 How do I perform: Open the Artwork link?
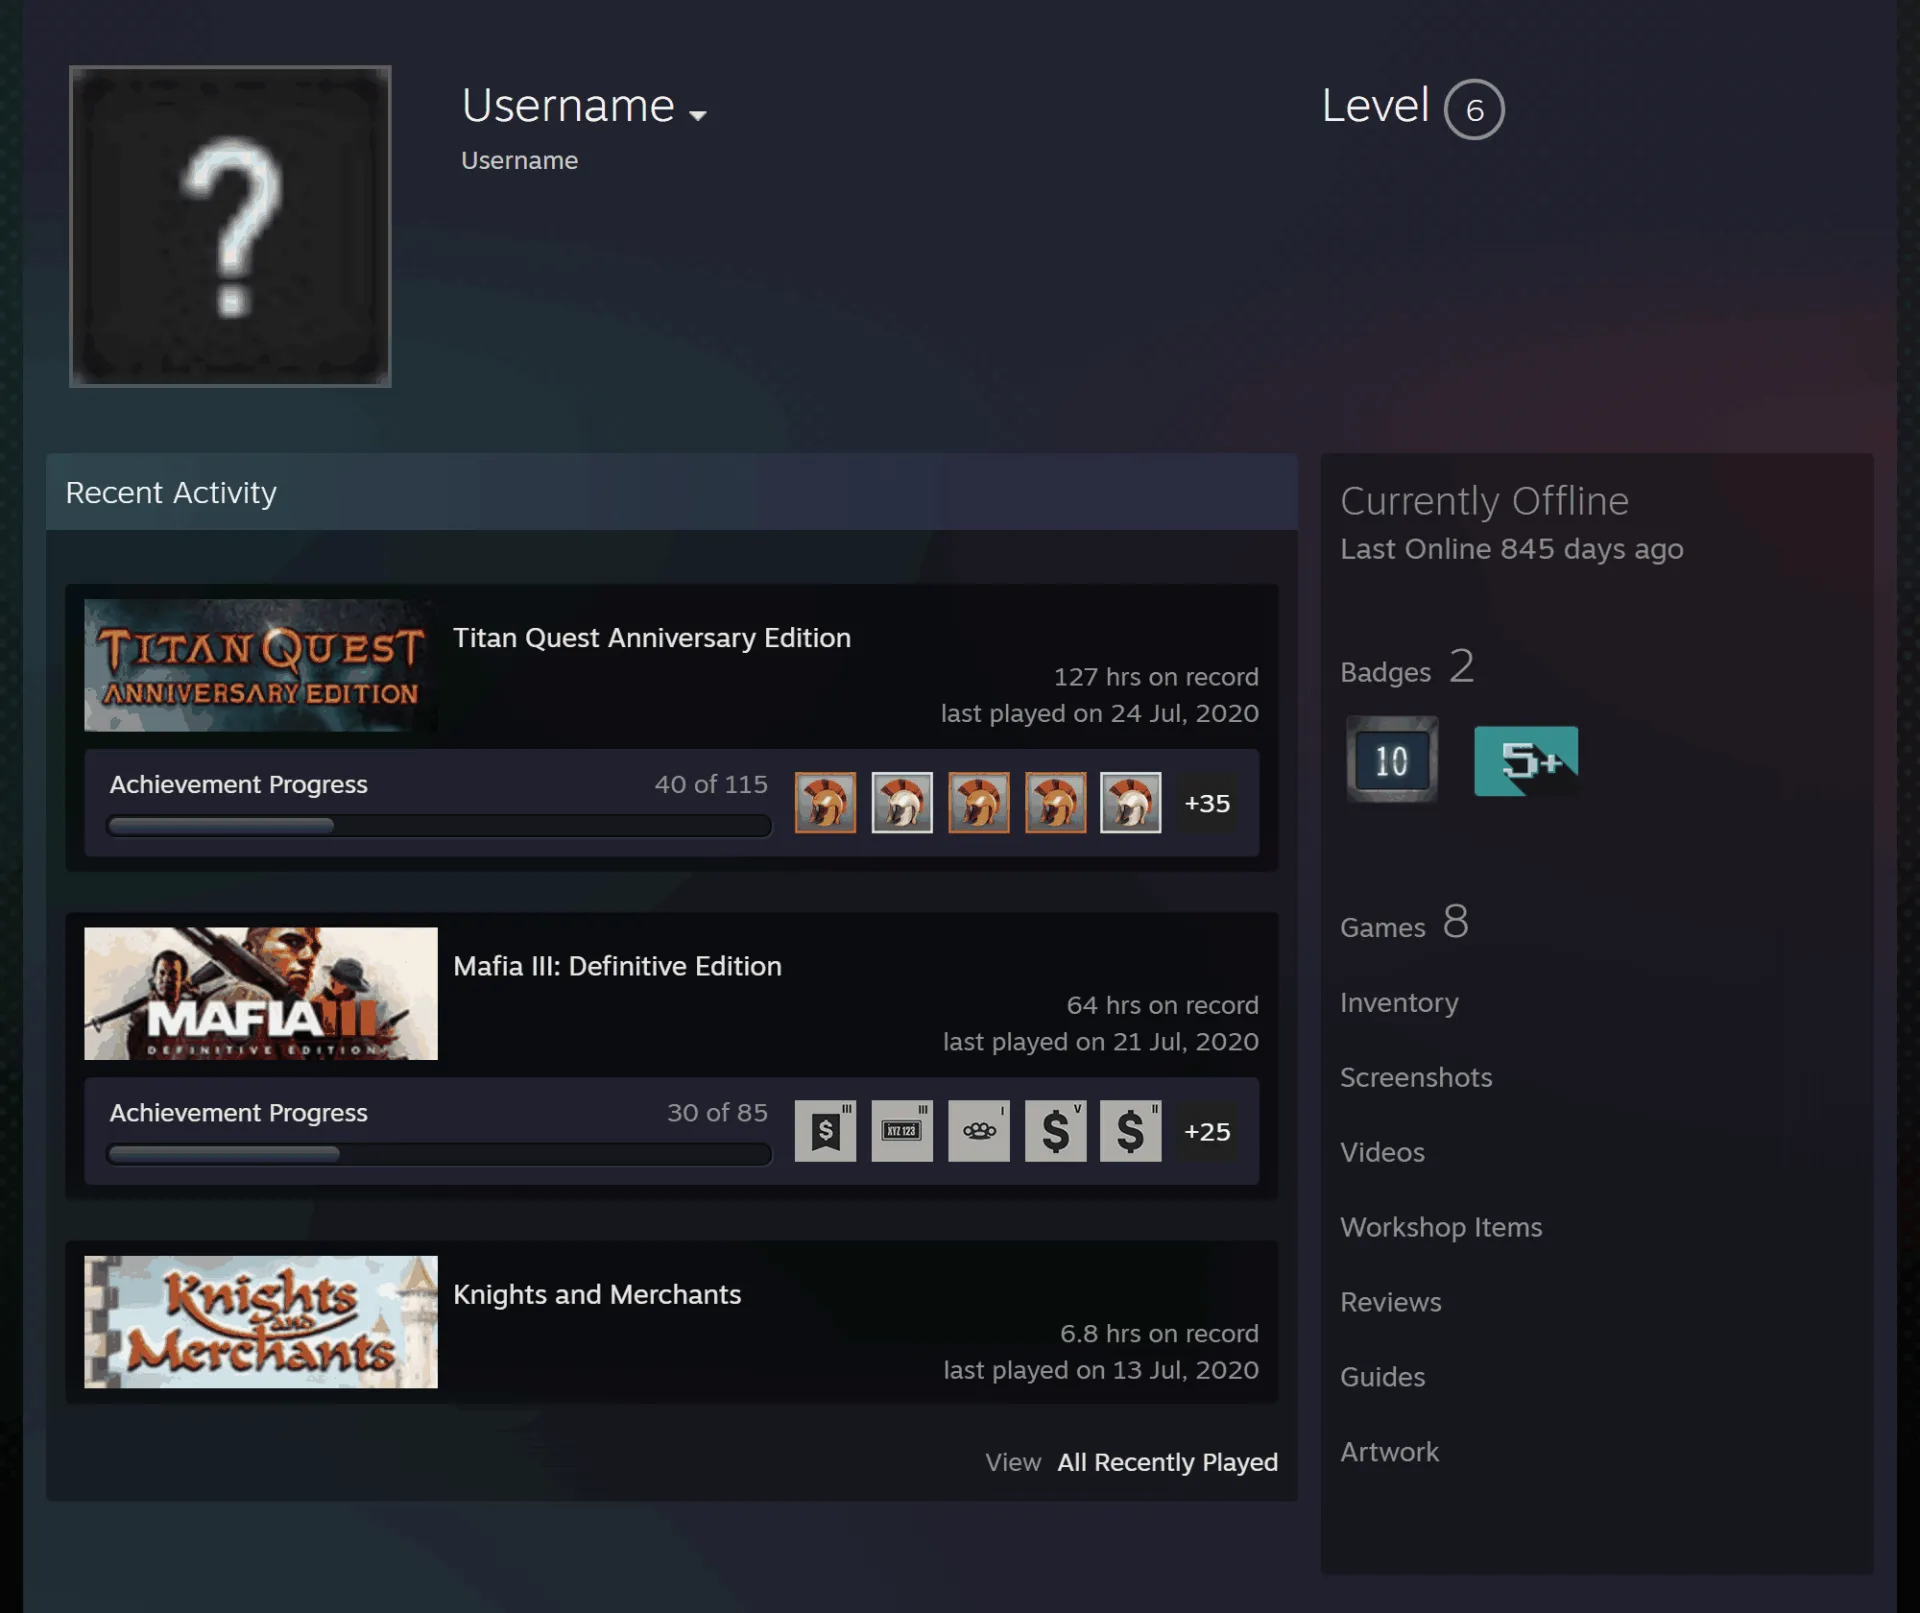tap(1389, 1452)
